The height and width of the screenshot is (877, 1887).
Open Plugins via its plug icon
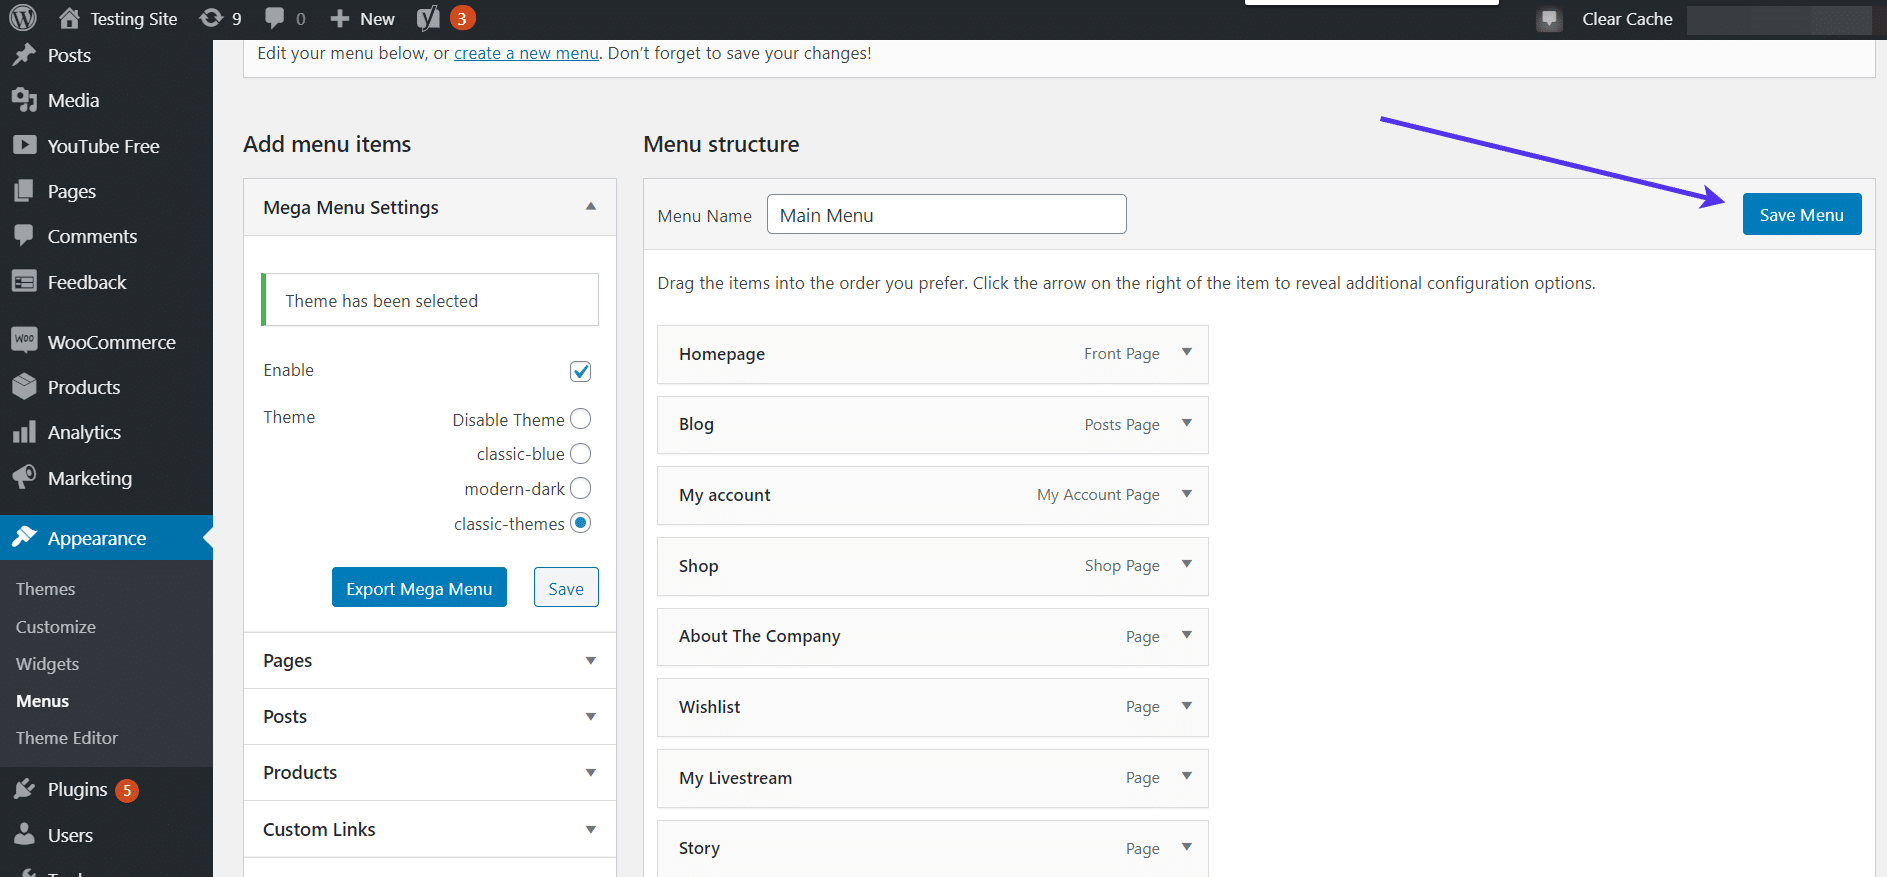tap(24, 790)
